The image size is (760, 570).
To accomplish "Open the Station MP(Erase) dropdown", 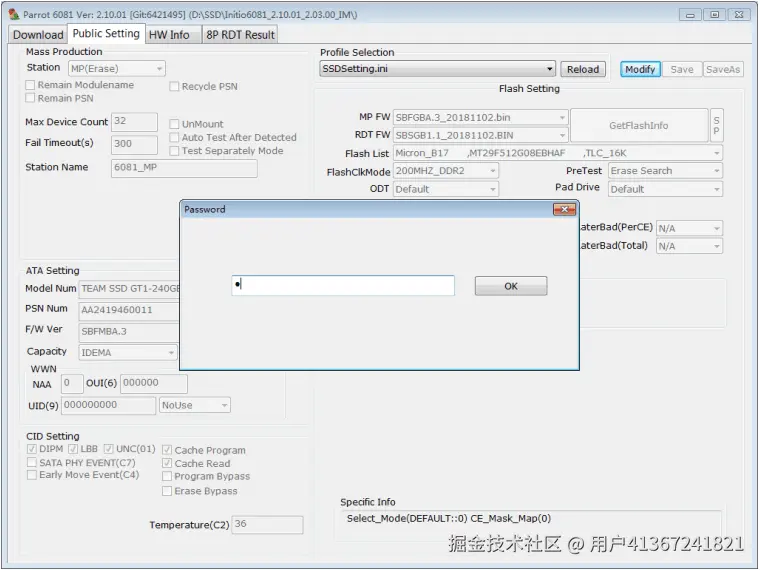I will pyautogui.click(x=117, y=68).
